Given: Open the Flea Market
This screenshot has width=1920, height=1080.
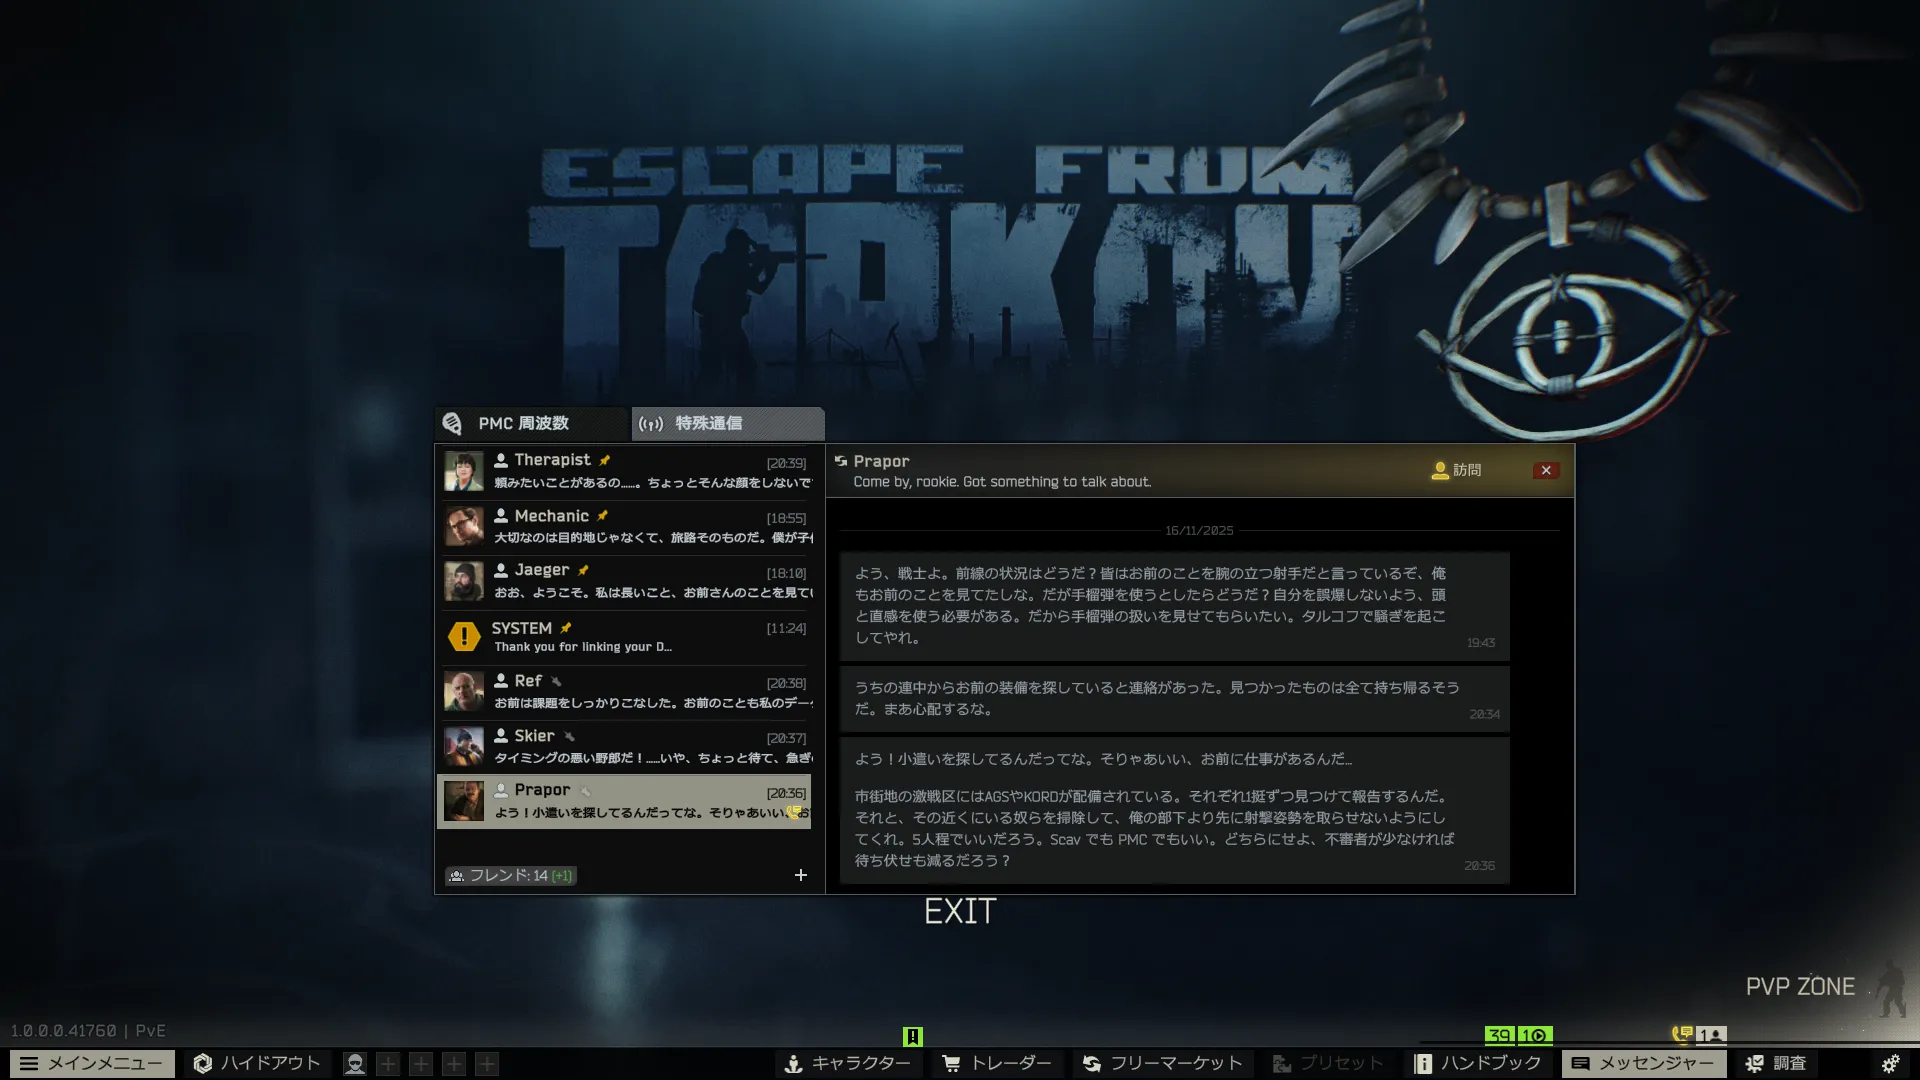Looking at the screenshot, I should [x=1162, y=1063].
